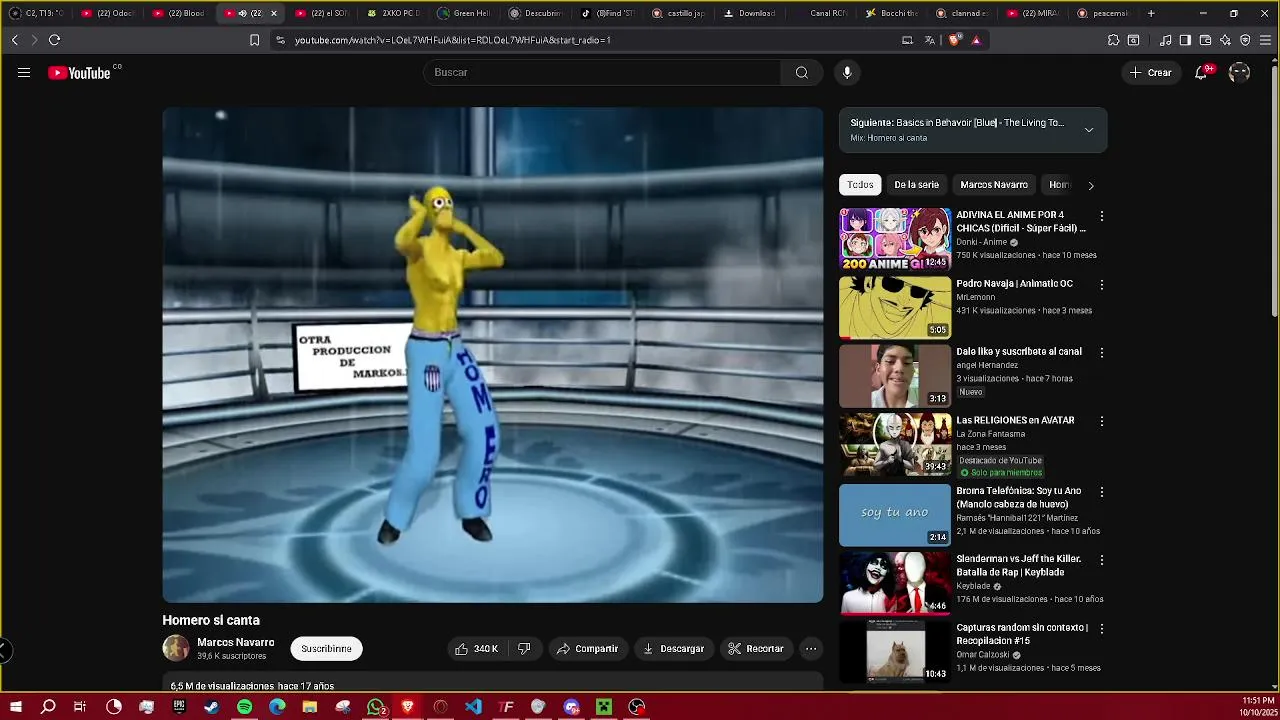Start voice search with microphone icon
1280x720 pixels.
[847, 72]
